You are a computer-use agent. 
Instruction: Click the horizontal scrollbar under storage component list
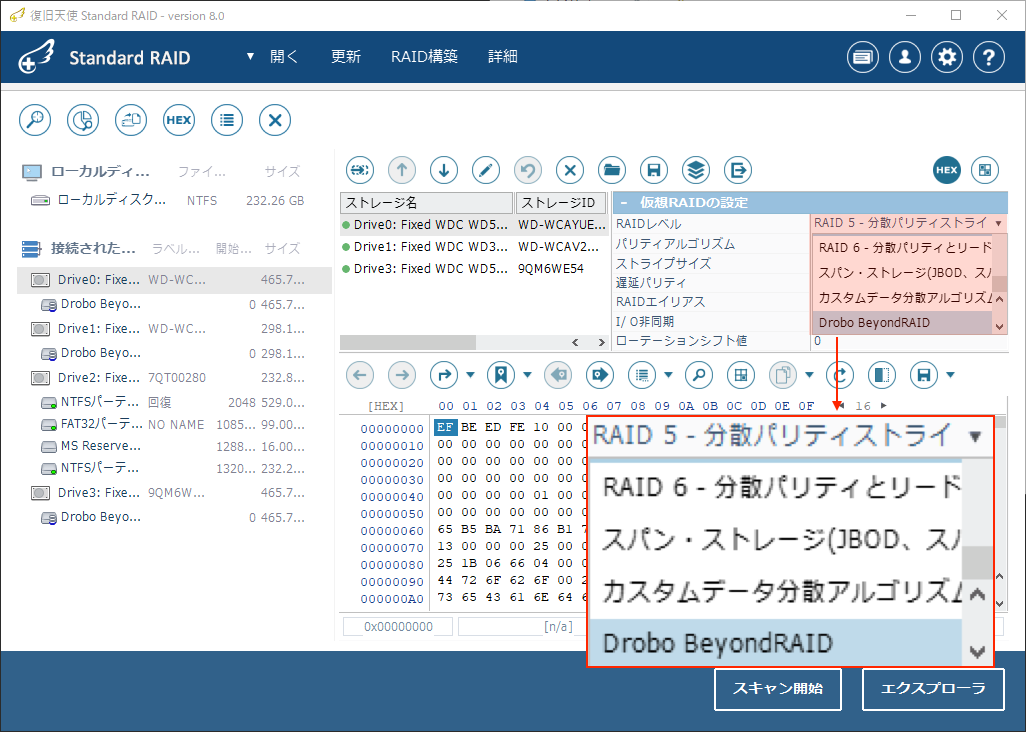tap(474, 342)
